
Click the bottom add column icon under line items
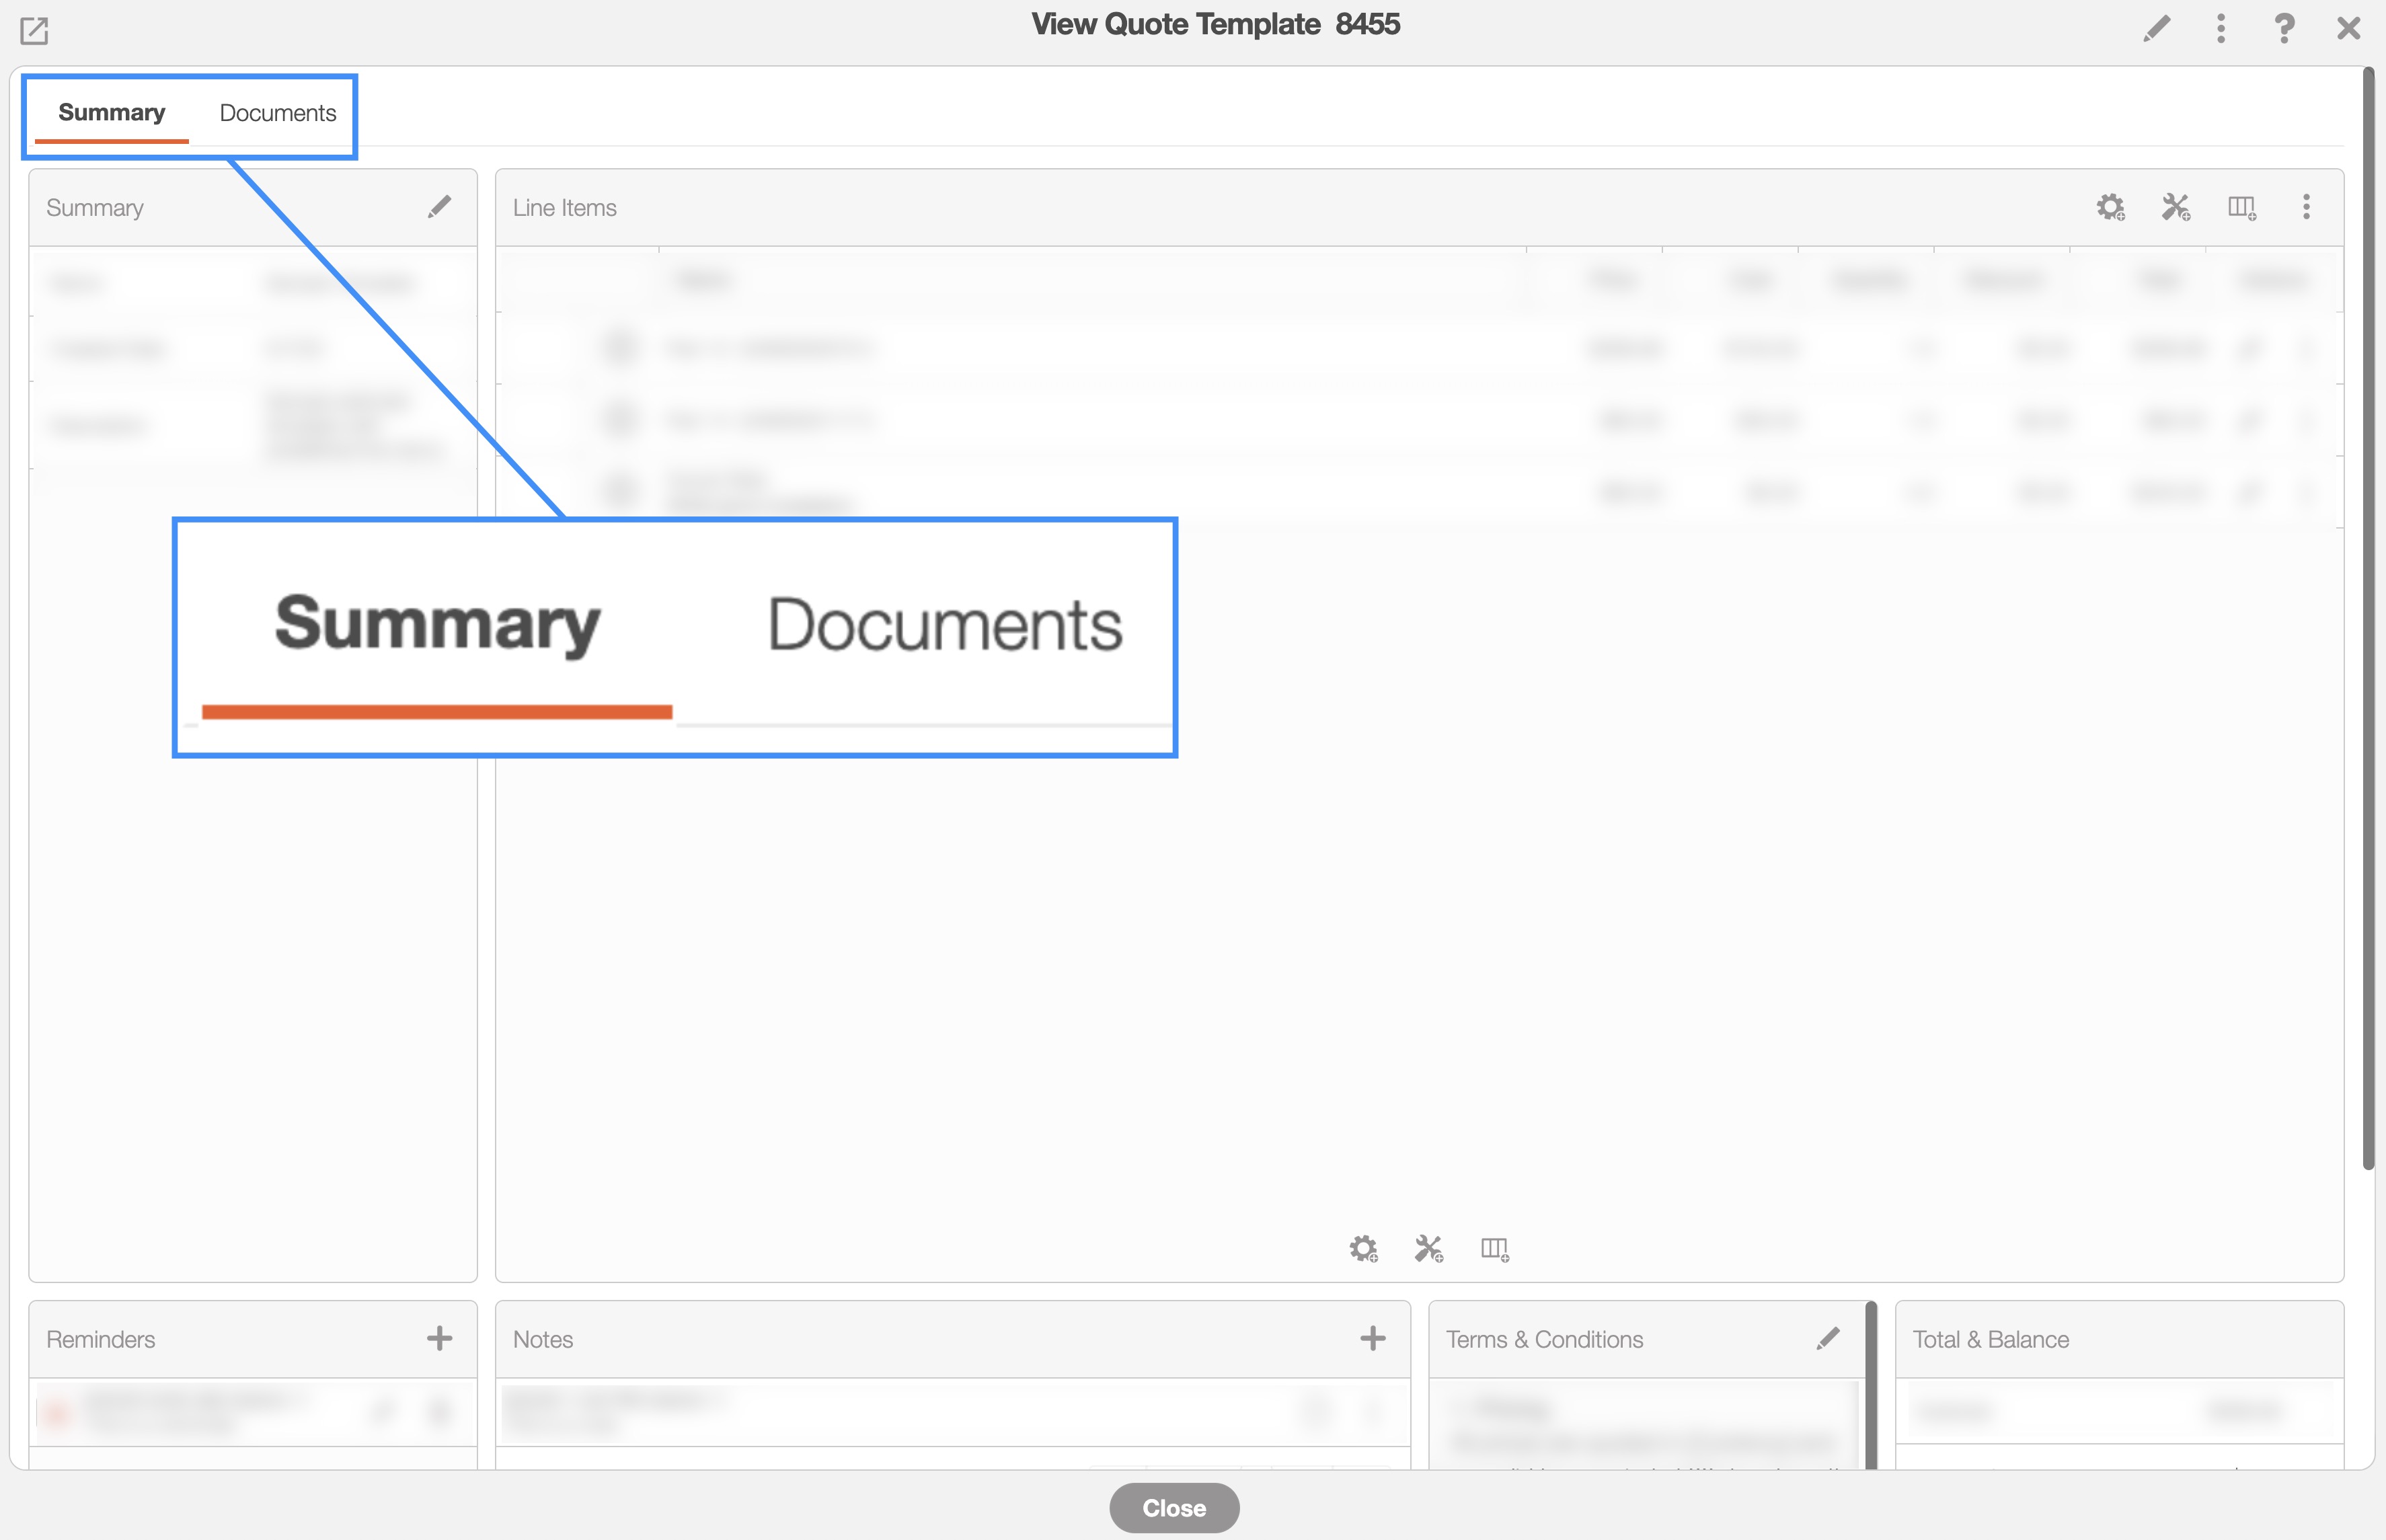coord(1494,1248)
